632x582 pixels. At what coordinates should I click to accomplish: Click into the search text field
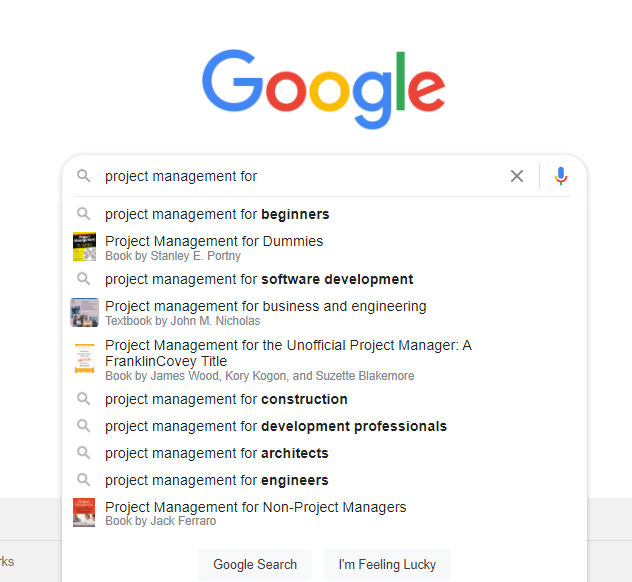[x=300, y=176]
